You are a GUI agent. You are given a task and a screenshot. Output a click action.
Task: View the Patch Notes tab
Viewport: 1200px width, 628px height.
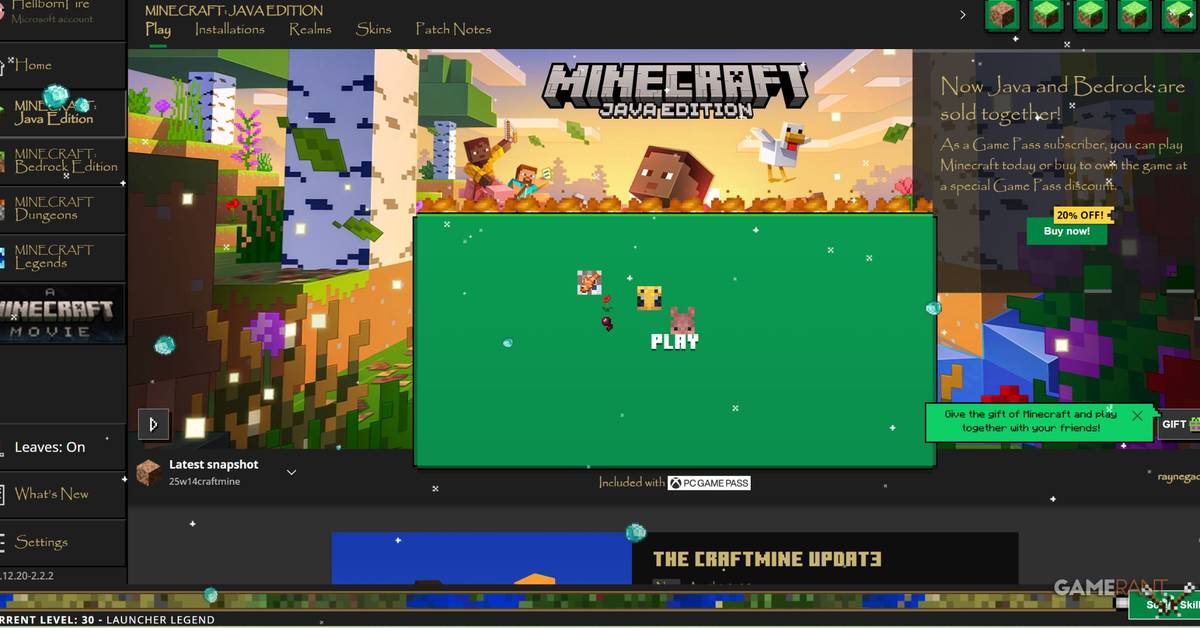point(453,29)
